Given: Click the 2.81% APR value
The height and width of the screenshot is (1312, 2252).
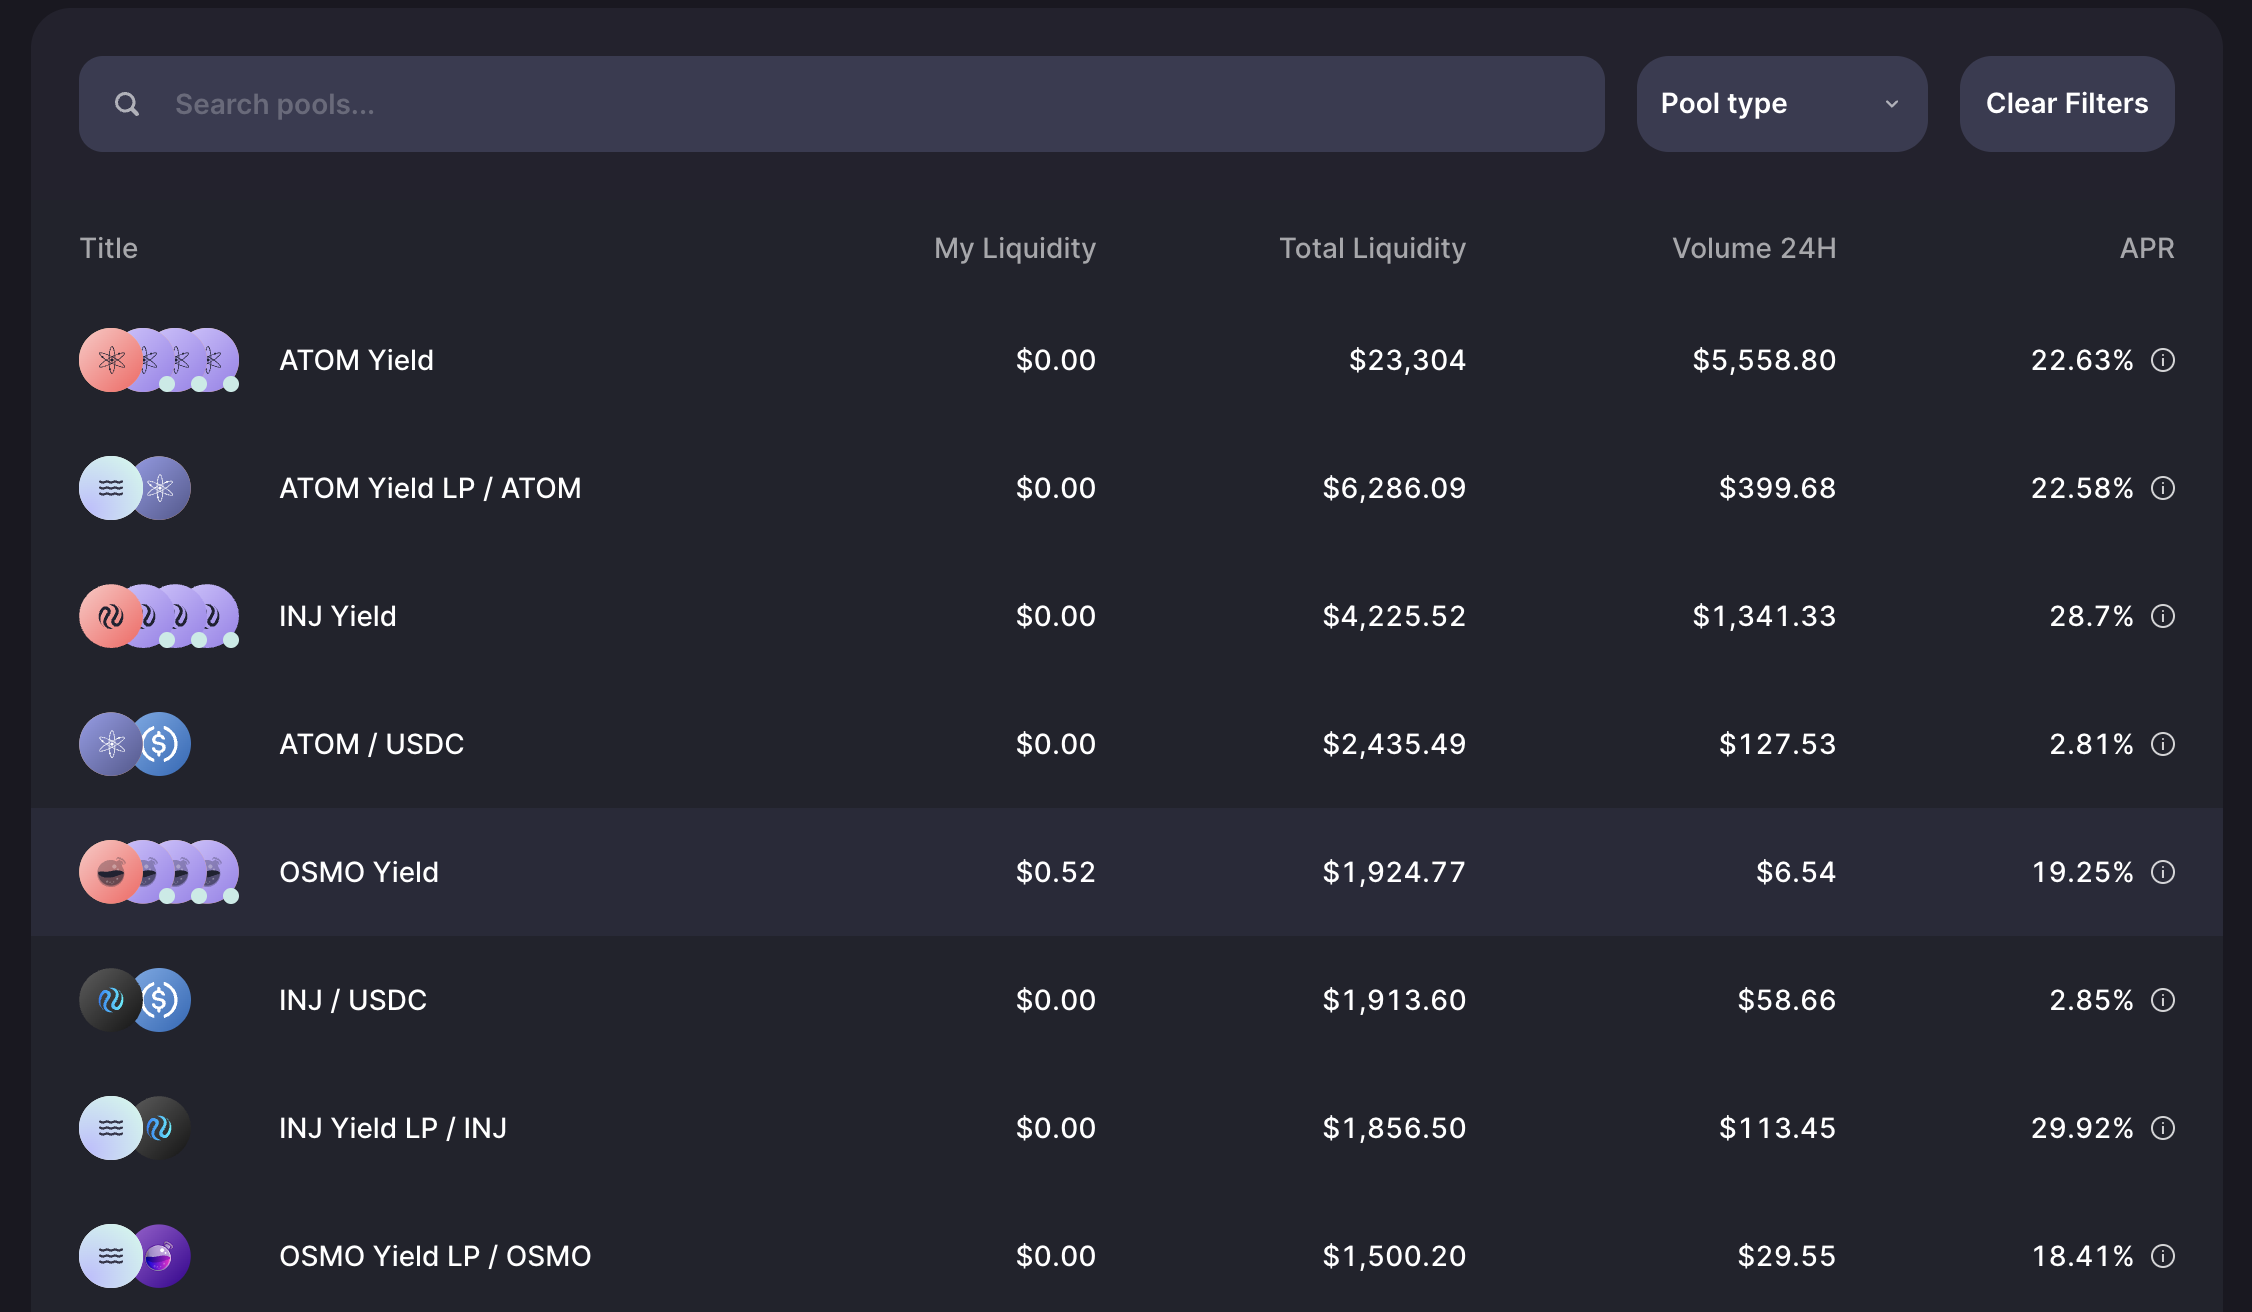Looking at the screenshot, I should tap(2092, 744).
